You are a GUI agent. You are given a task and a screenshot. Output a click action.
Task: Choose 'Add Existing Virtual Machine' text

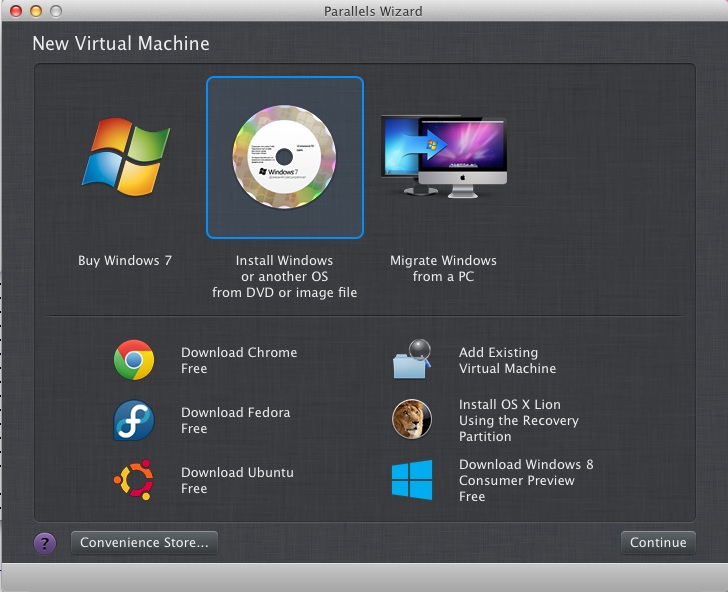[x=507, y=360]
